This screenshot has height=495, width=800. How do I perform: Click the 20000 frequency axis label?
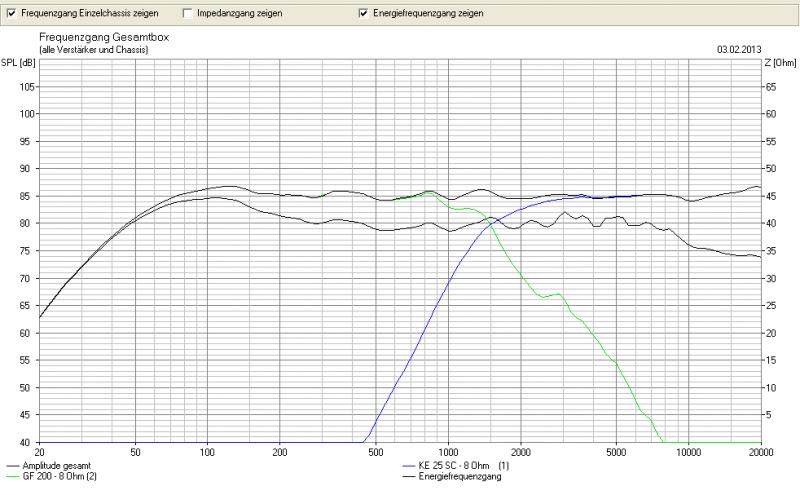point(761,452)
